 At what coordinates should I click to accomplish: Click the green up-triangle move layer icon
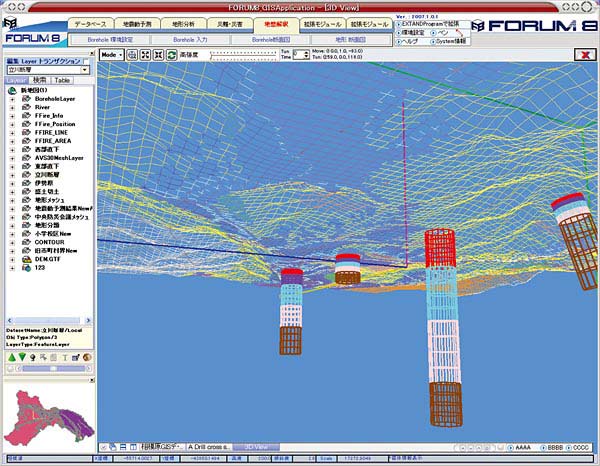(x=12, y=357)
